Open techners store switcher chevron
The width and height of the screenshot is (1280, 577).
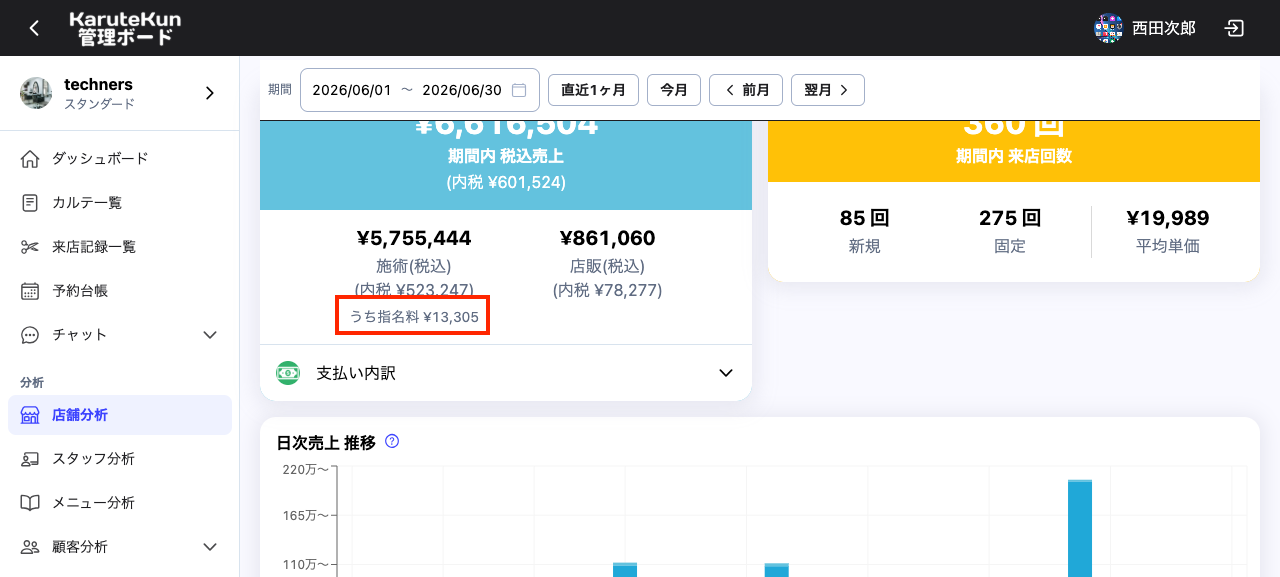point(210,93)
